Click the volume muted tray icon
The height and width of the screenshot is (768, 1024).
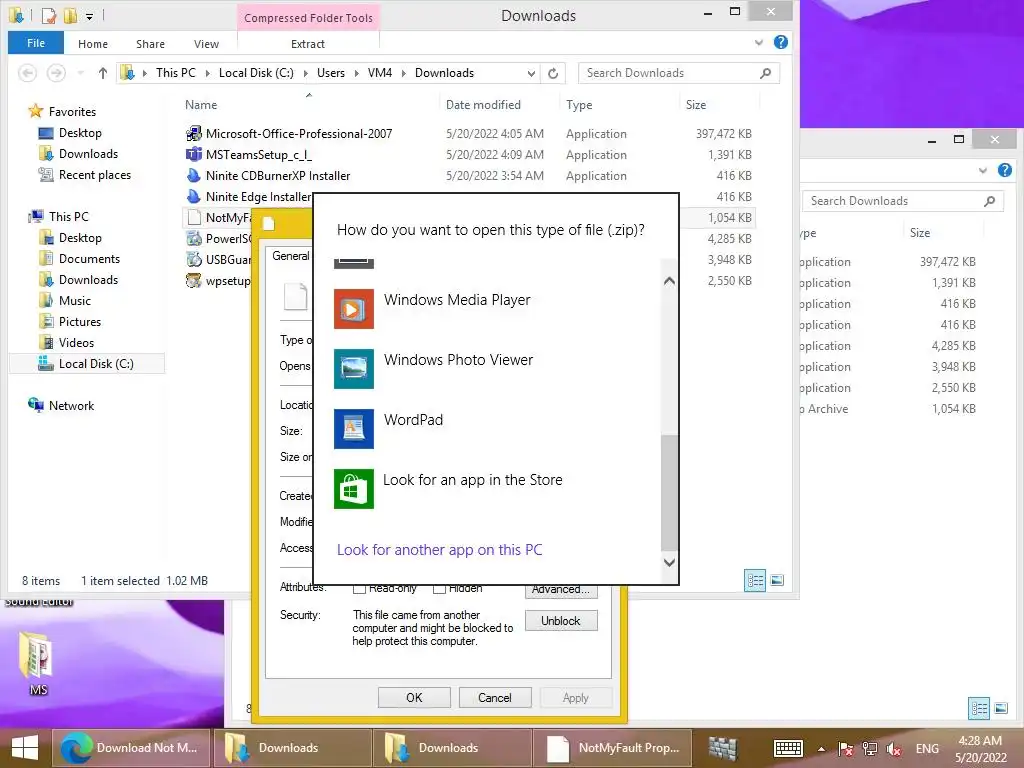[x=893, y=749]
